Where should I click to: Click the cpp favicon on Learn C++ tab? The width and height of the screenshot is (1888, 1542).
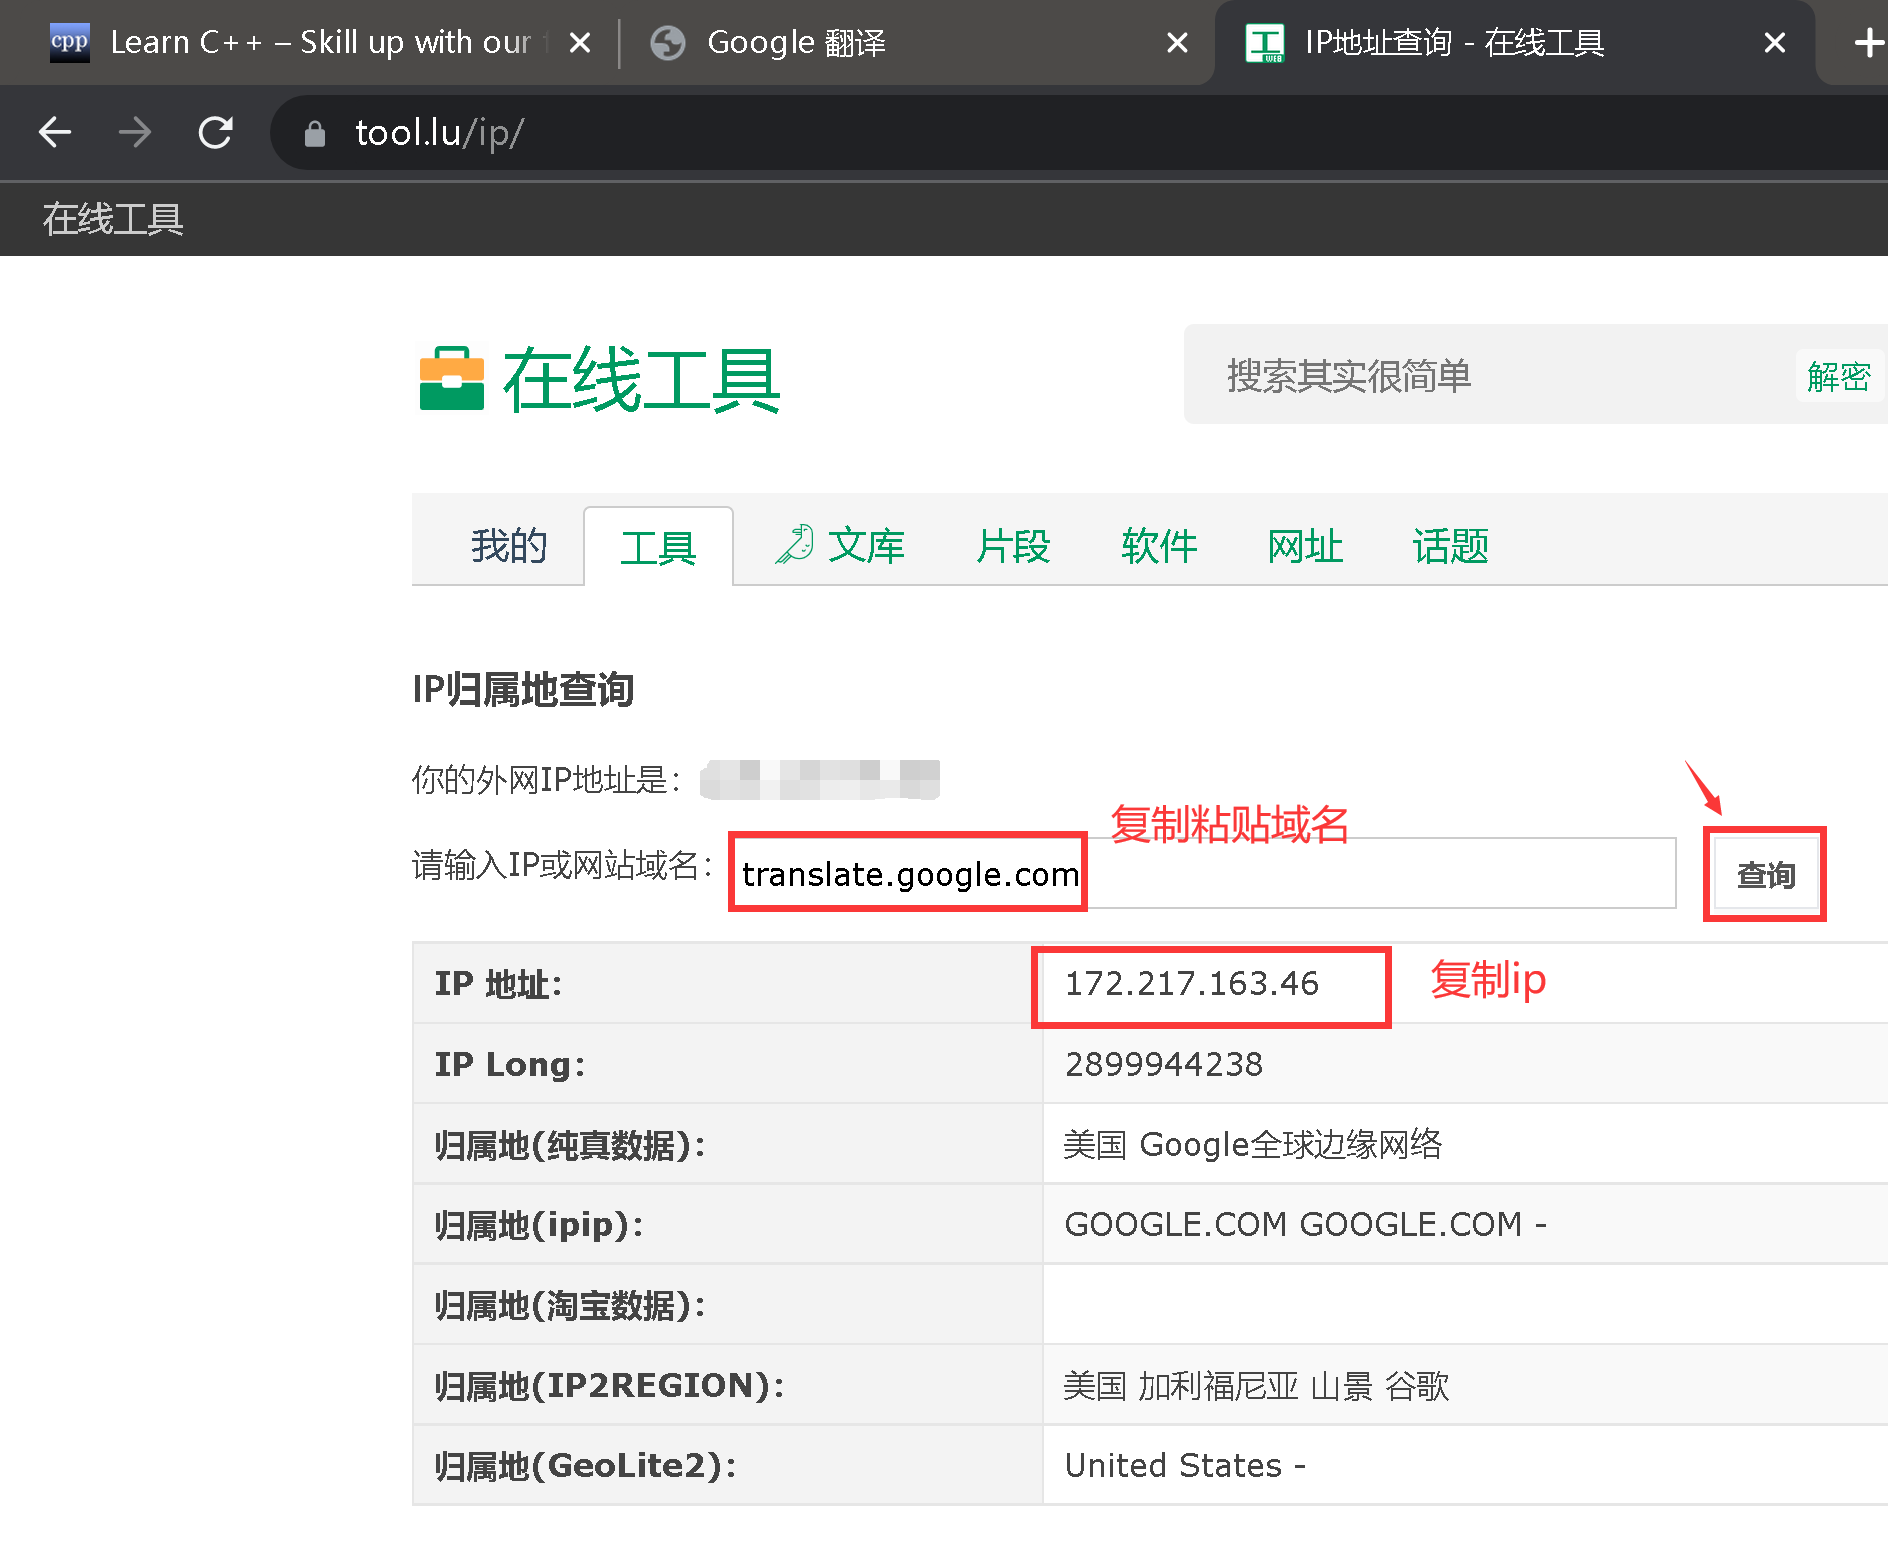coord(69,42)
